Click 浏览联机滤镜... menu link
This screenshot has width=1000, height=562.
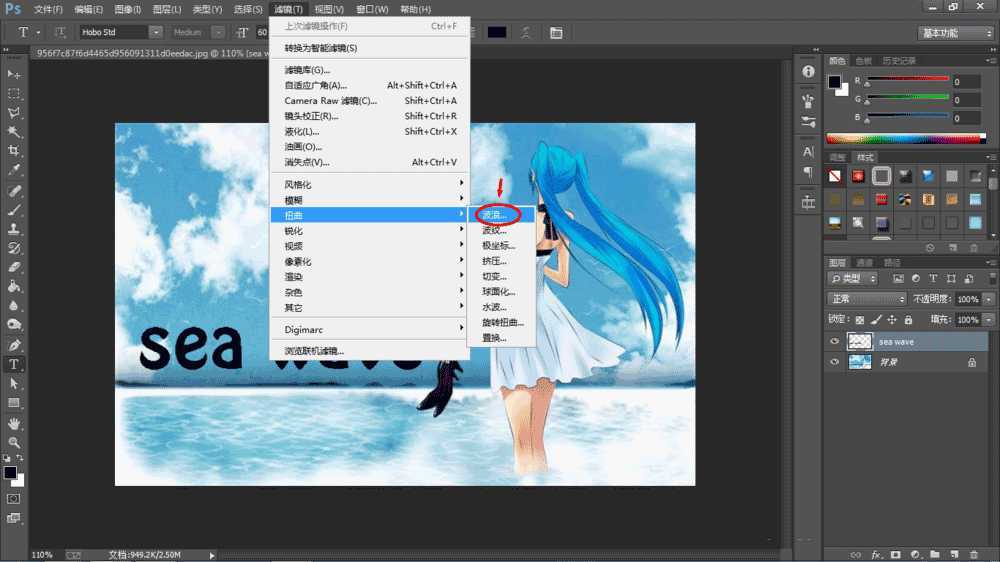[314, 351]
